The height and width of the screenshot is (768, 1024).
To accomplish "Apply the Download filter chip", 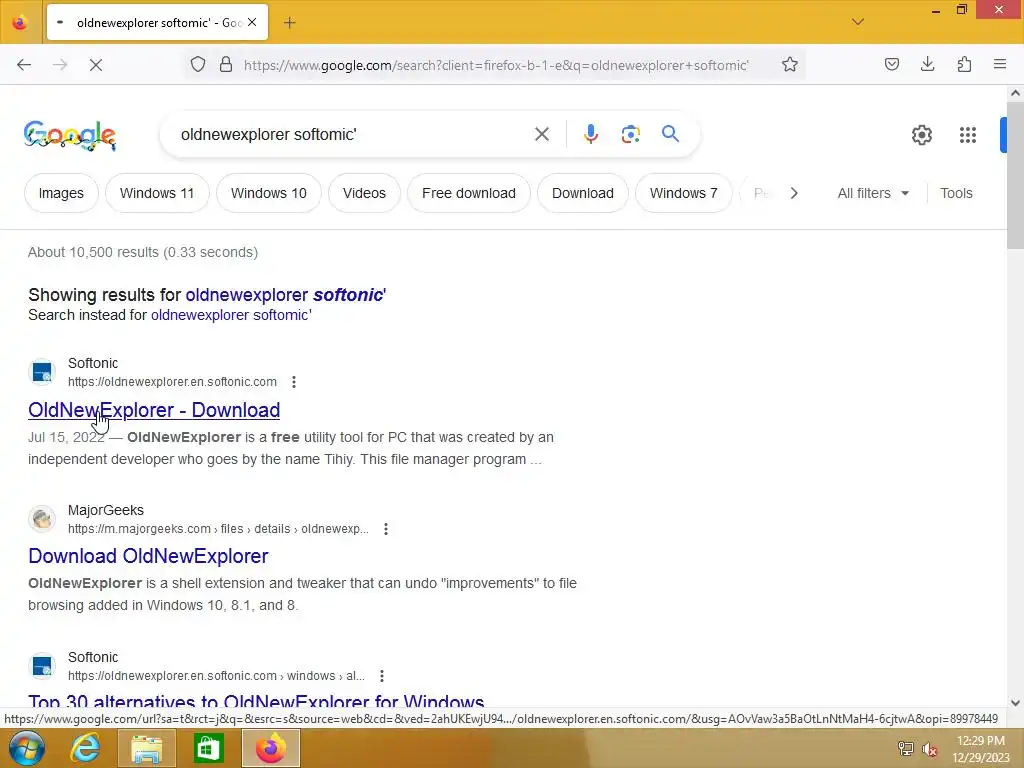I will click(x=583, y=193).
